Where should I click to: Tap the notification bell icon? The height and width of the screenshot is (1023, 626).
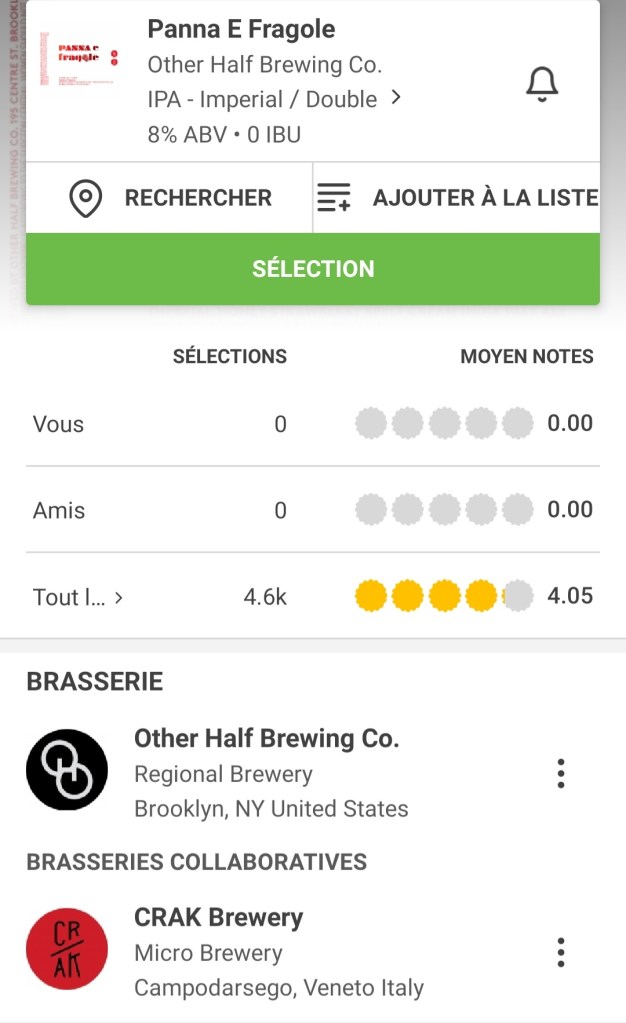point(541,84)
